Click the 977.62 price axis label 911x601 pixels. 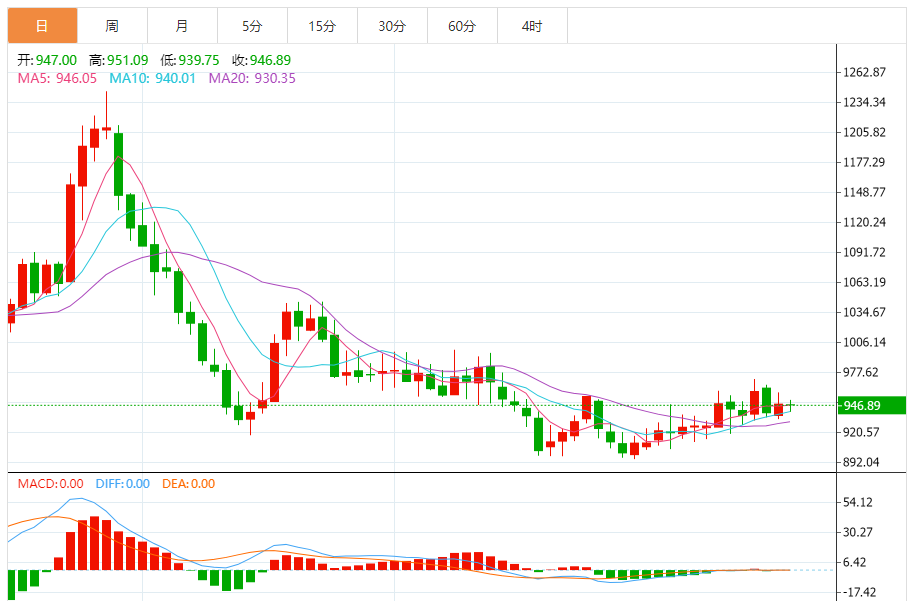(861, 372)
